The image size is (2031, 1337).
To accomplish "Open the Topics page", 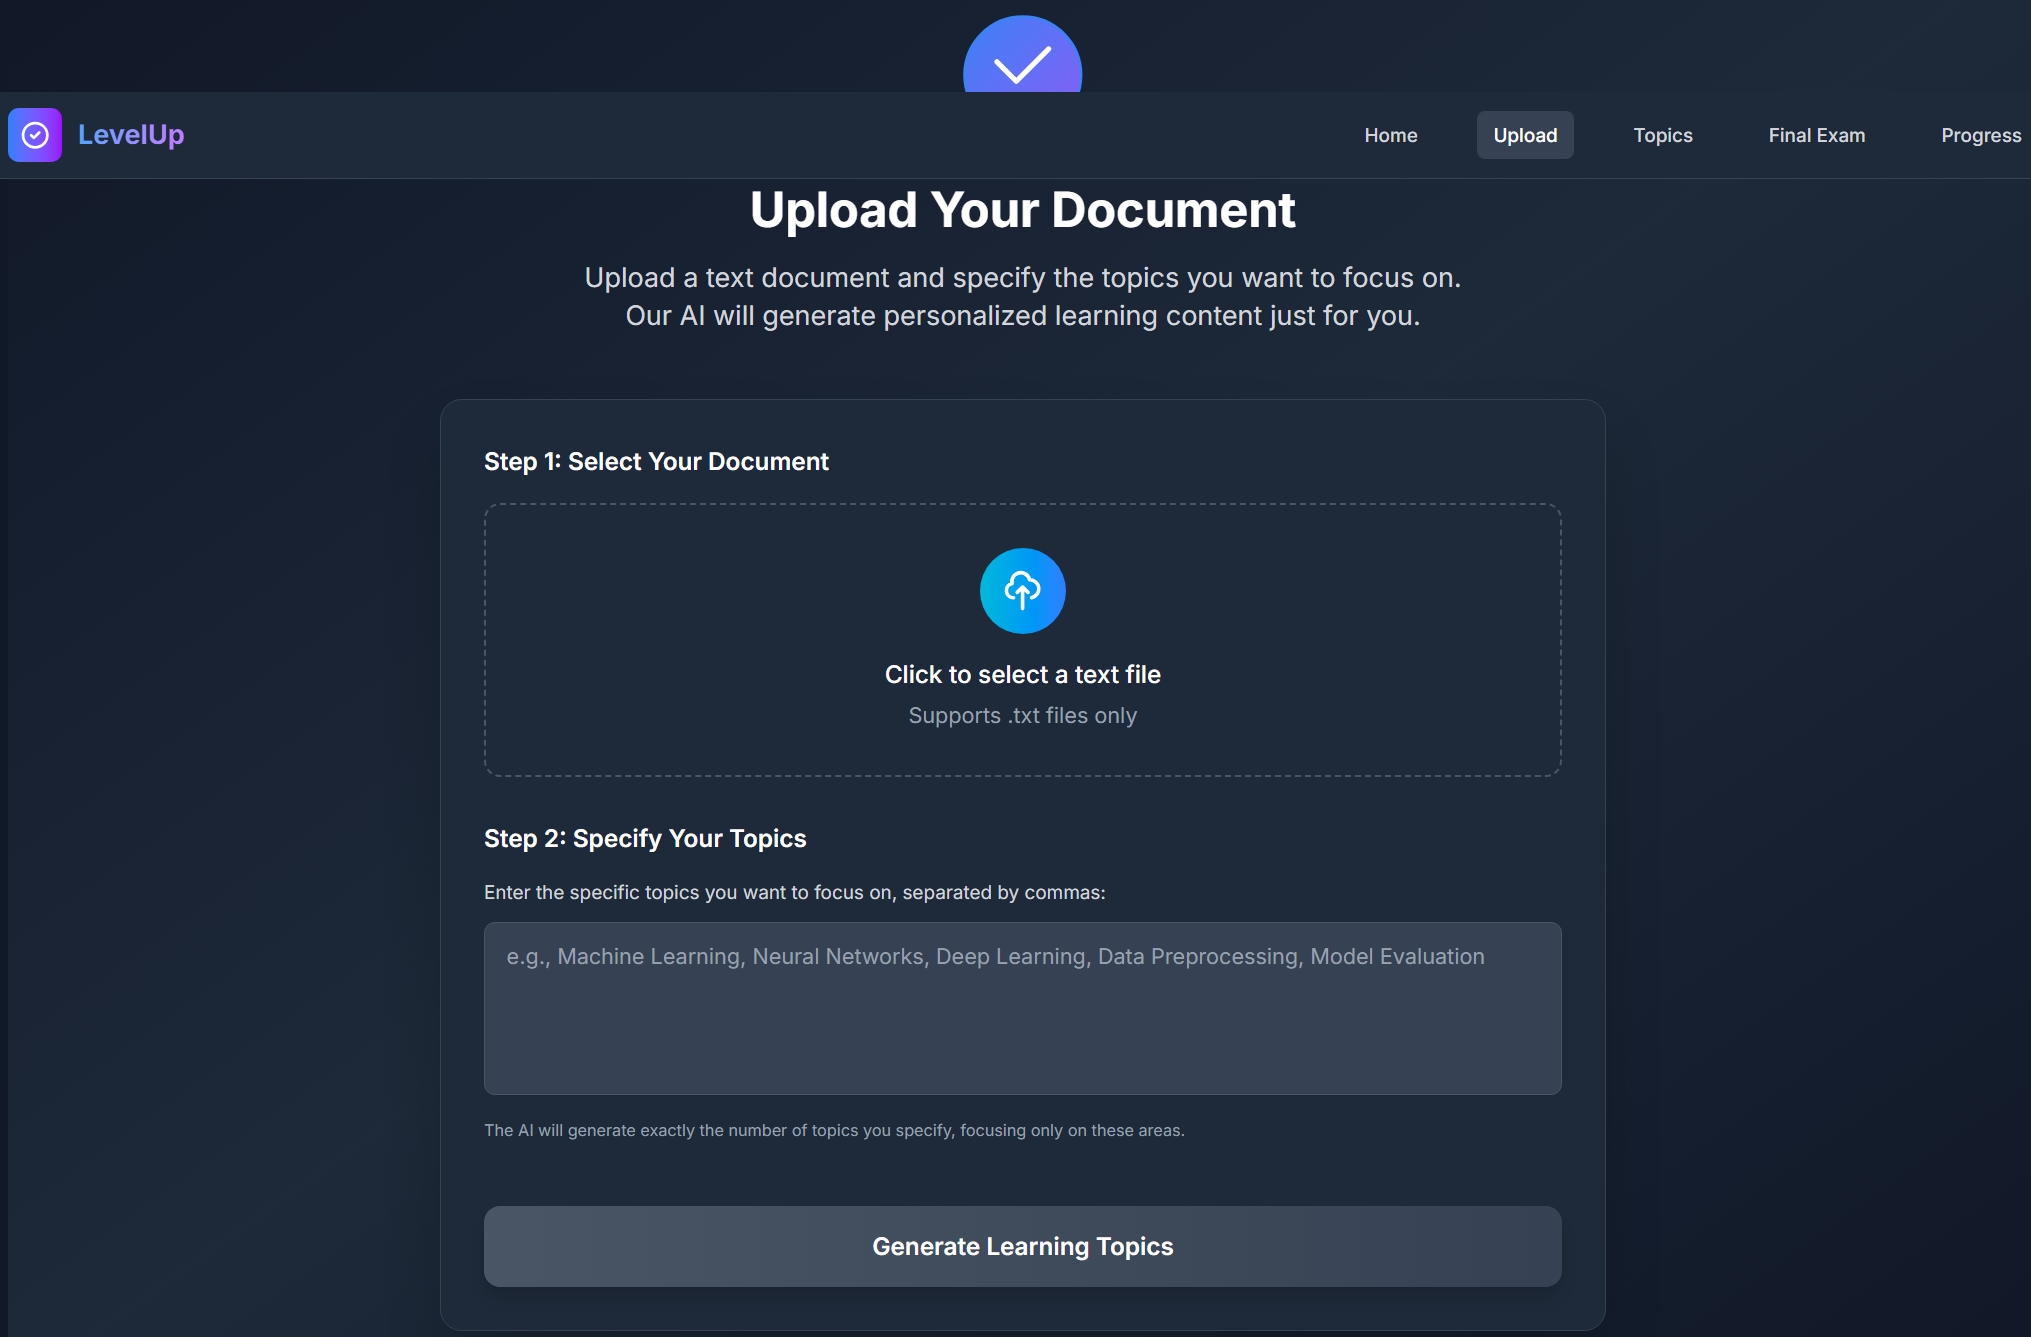I will pos(1662,135).
